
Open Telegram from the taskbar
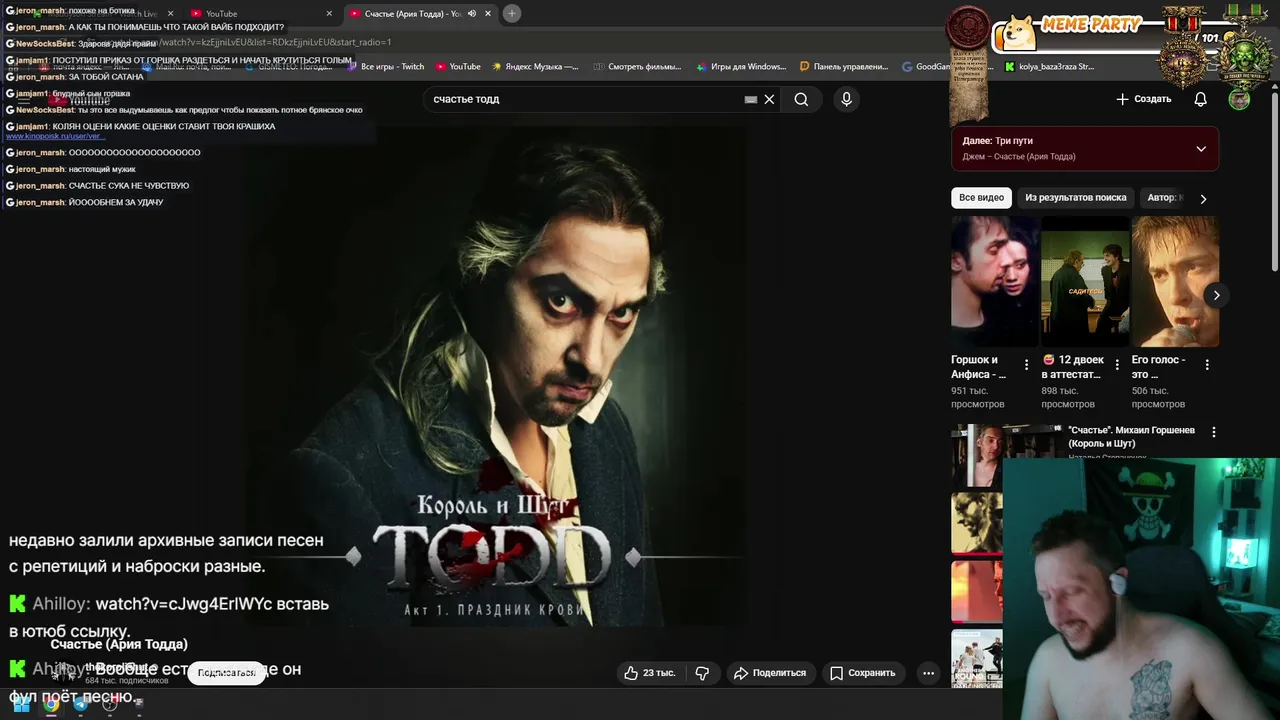(x=81, y=704)
